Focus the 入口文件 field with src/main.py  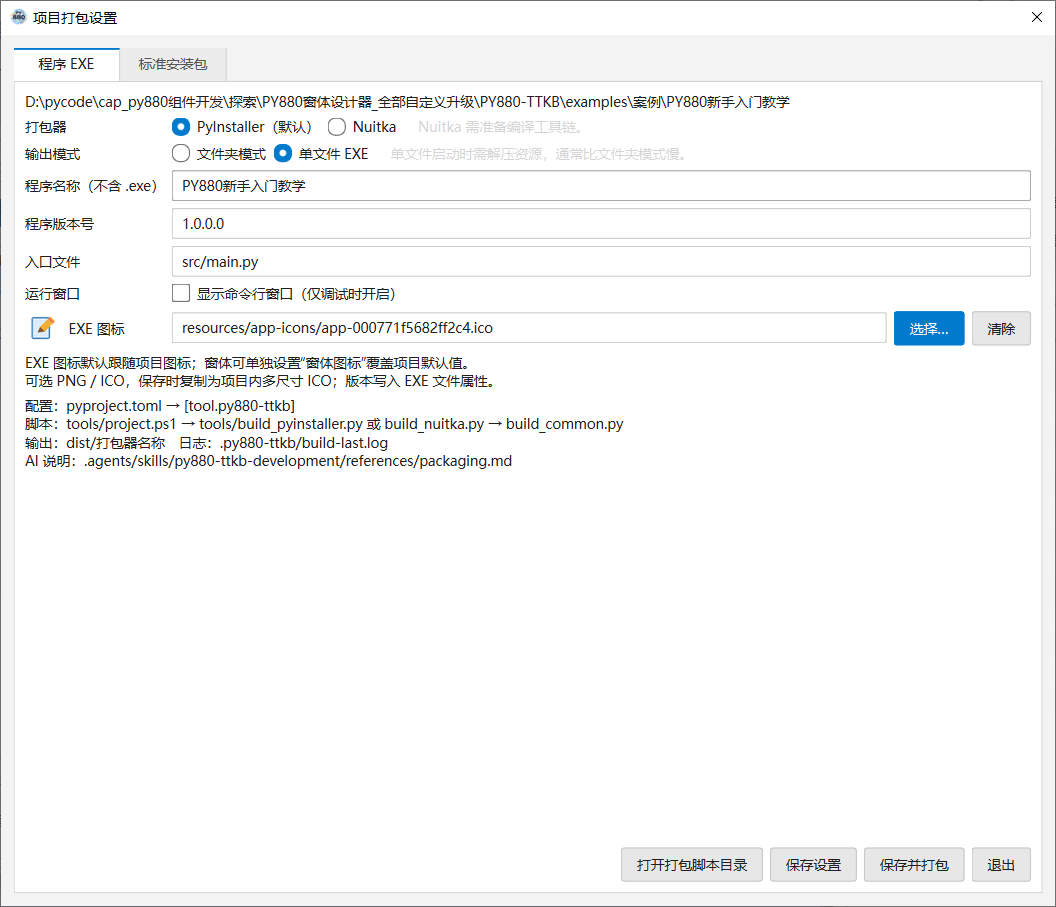601,261
